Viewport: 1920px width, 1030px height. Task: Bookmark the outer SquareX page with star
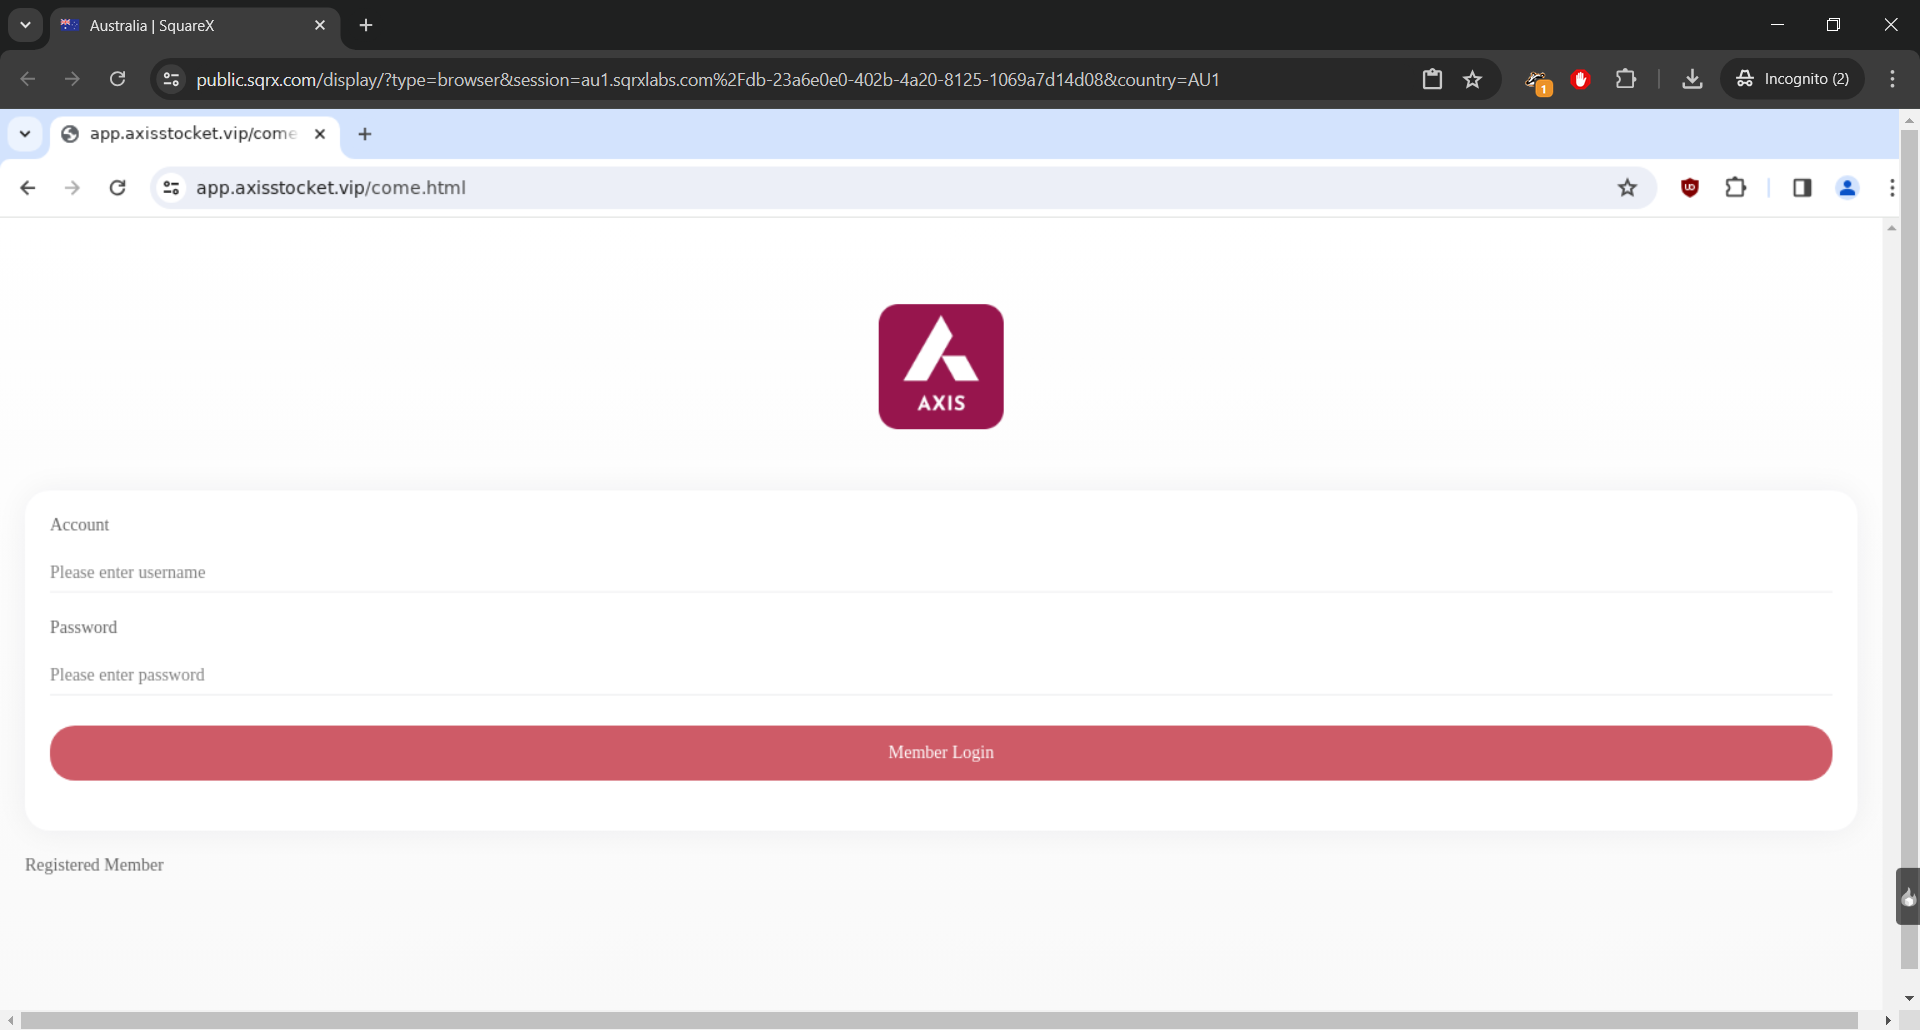(x=1472, y=79)
